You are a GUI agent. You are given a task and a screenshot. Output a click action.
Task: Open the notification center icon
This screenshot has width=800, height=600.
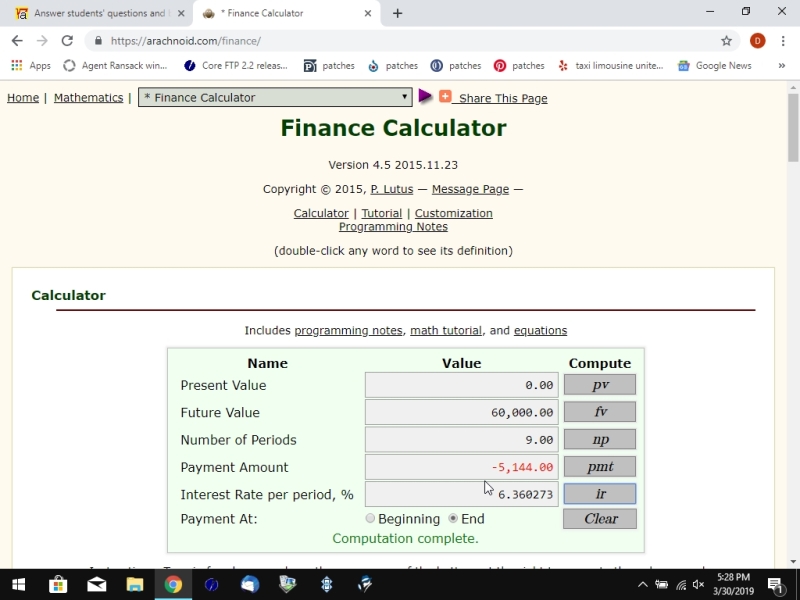tap(776, 585)
